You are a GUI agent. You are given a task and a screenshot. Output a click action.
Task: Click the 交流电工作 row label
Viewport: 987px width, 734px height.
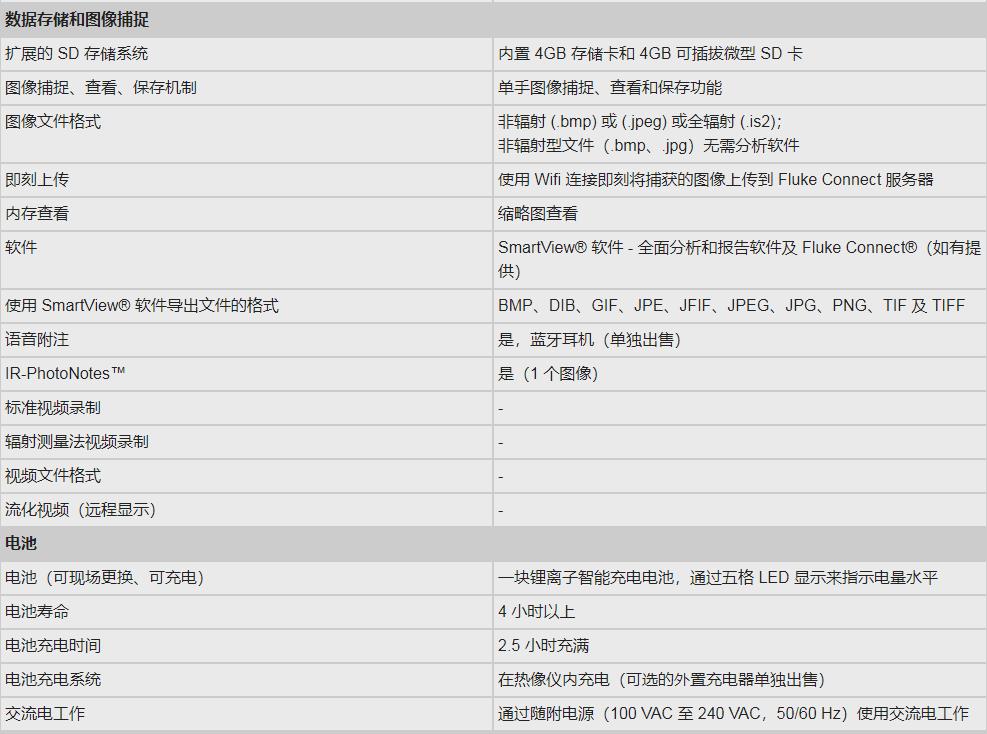[x=45, y=714]
